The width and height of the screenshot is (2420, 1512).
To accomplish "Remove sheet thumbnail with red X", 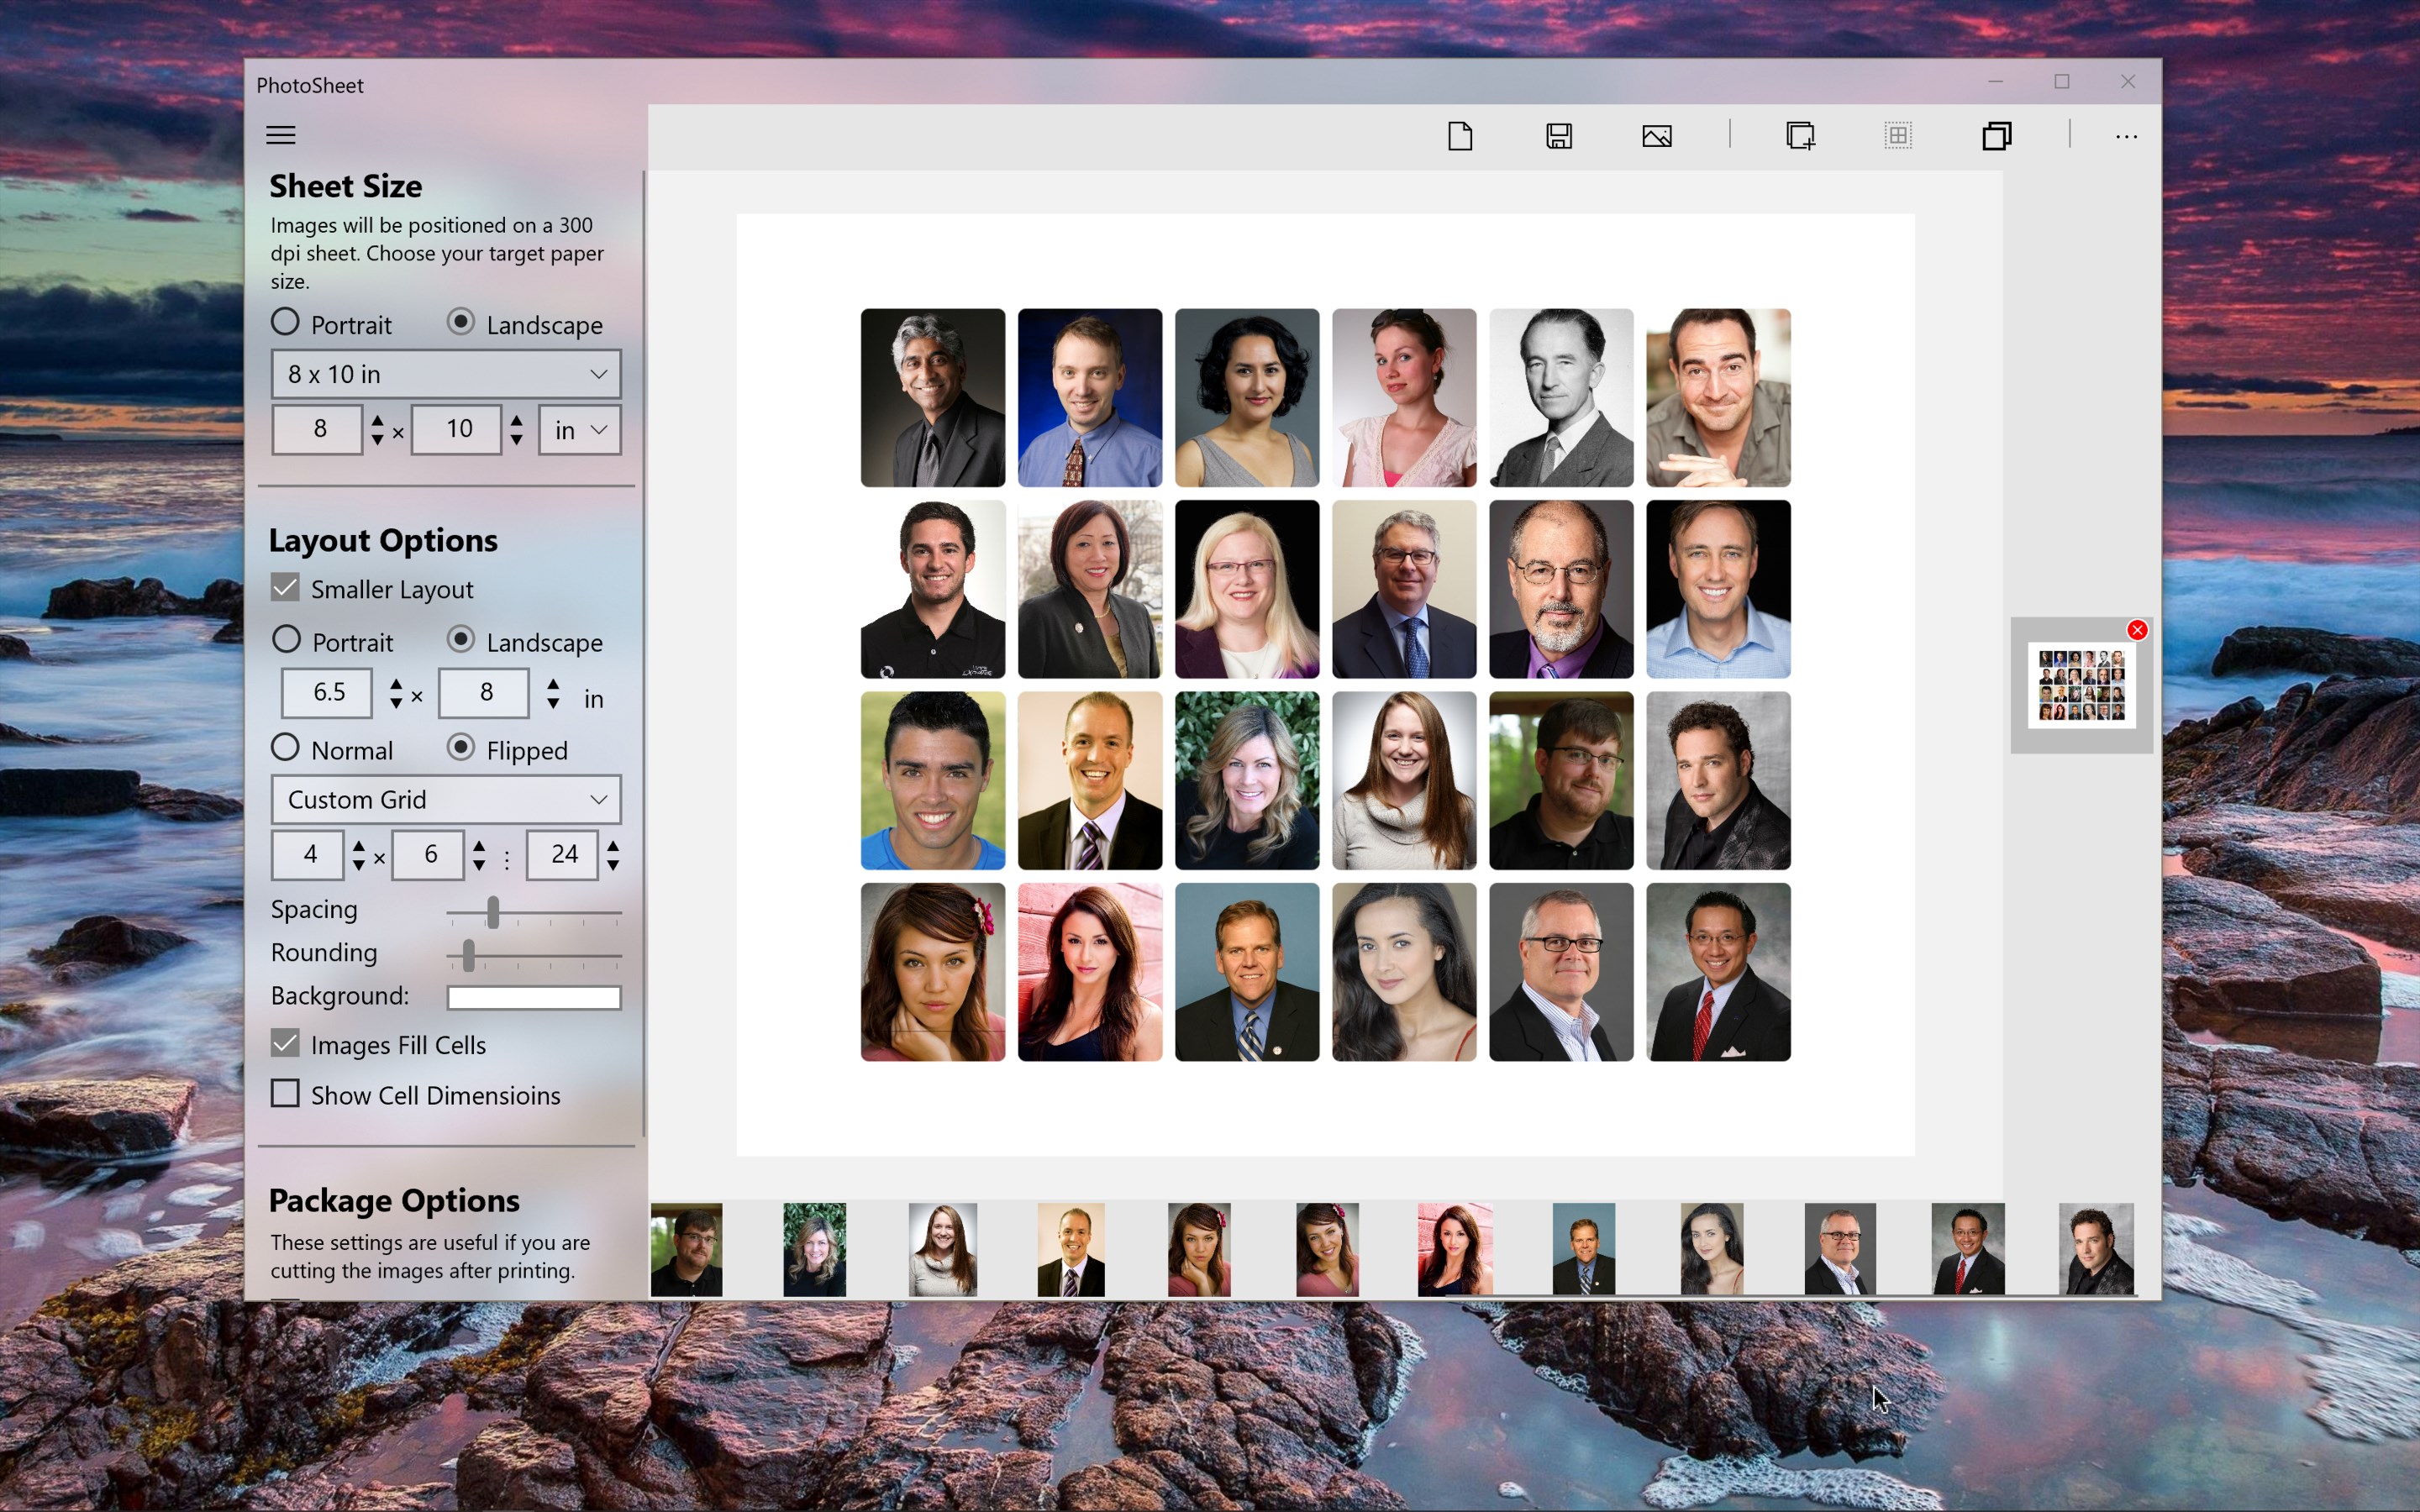I will coord(2137,630).
